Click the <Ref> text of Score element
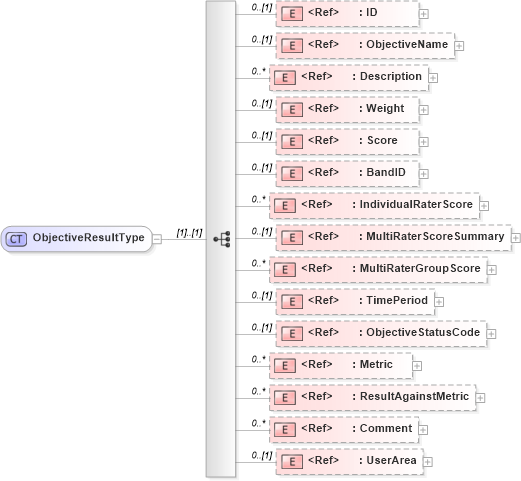 point(323,140)
